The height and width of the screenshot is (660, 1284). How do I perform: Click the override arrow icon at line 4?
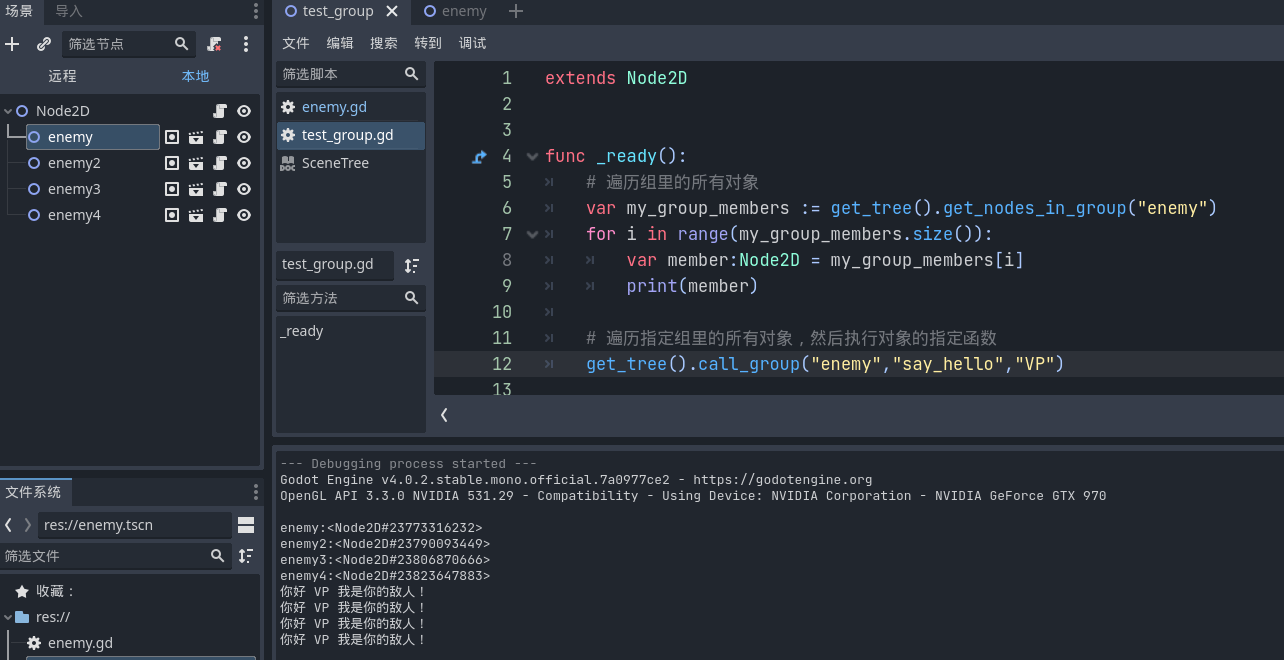pos(479,156)
